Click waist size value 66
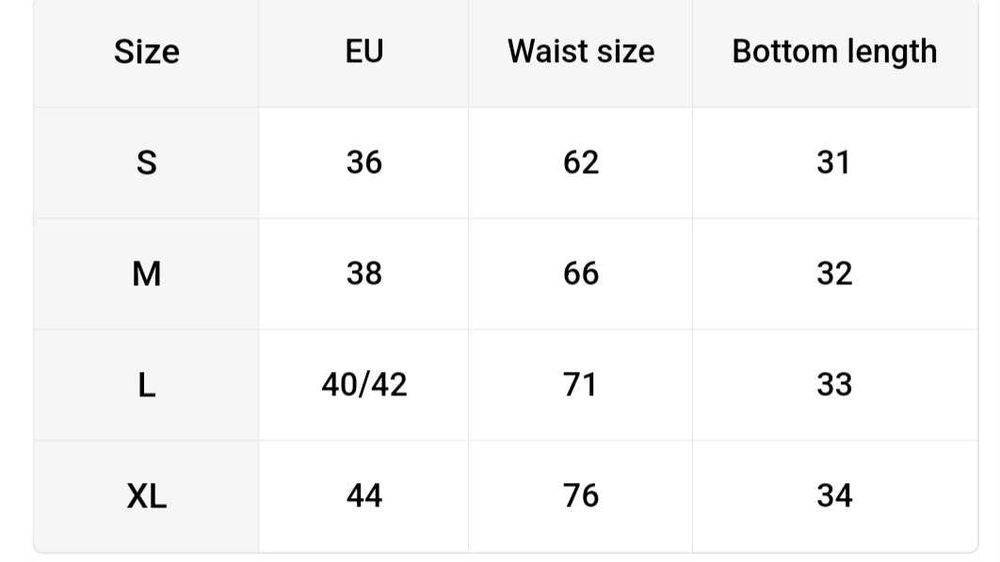 pos(580,273)
